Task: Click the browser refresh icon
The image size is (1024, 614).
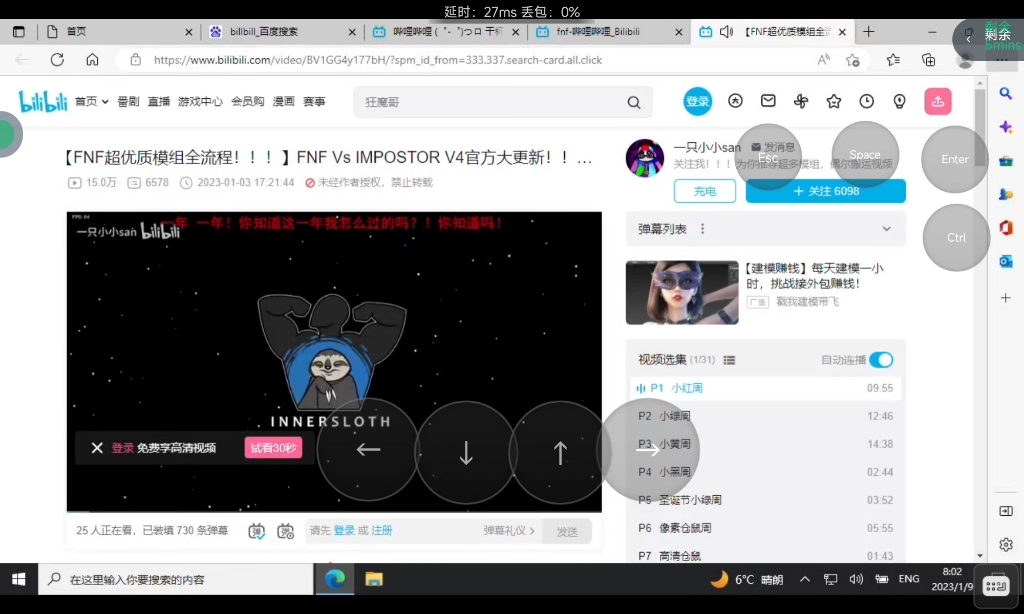Action: (x=57, y=60)
